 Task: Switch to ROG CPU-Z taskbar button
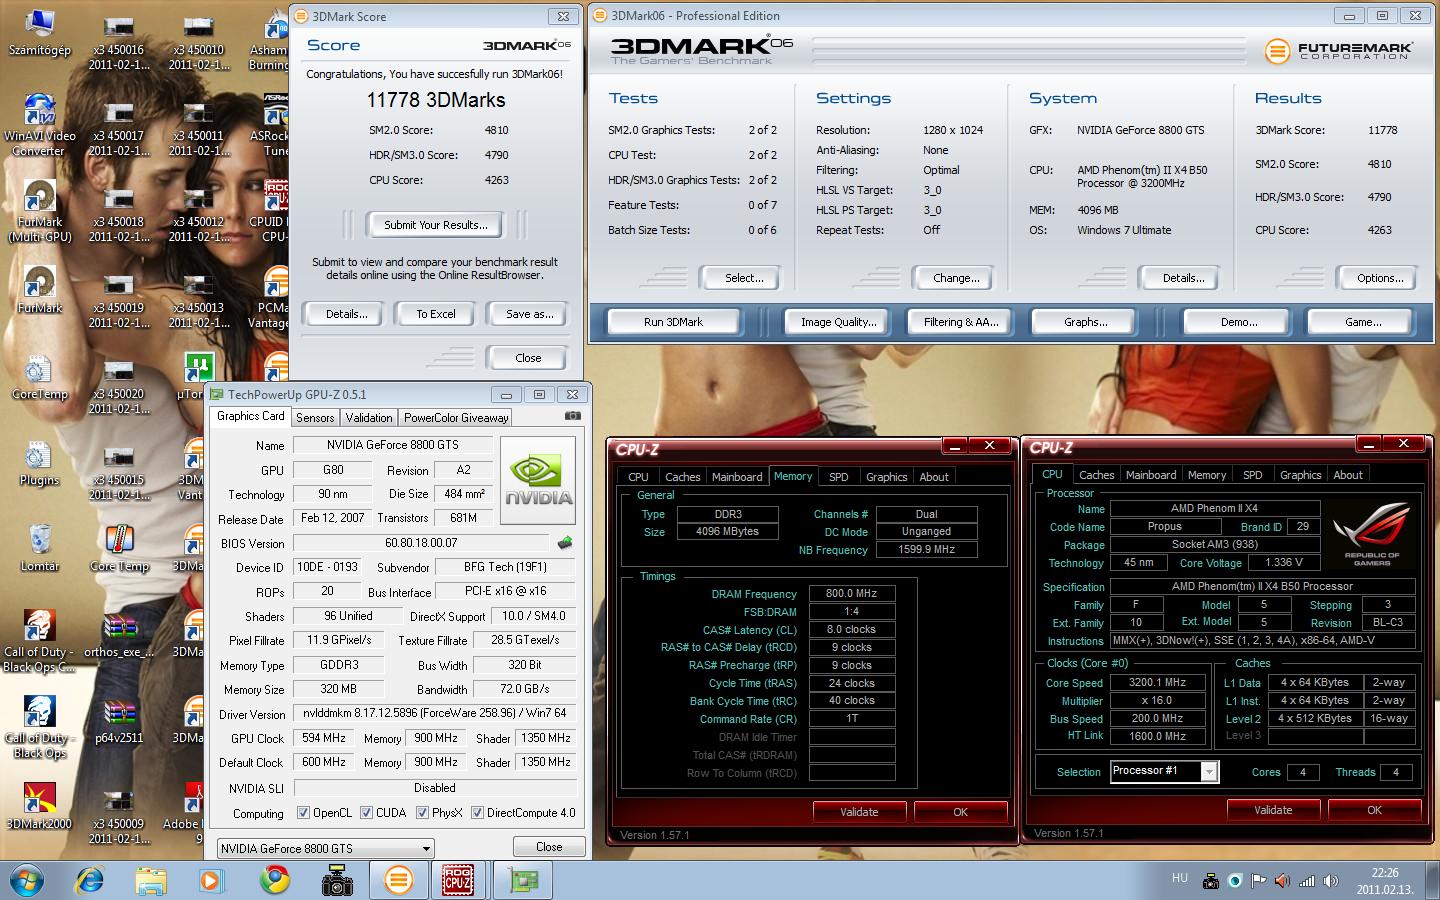tap(459, 880)
